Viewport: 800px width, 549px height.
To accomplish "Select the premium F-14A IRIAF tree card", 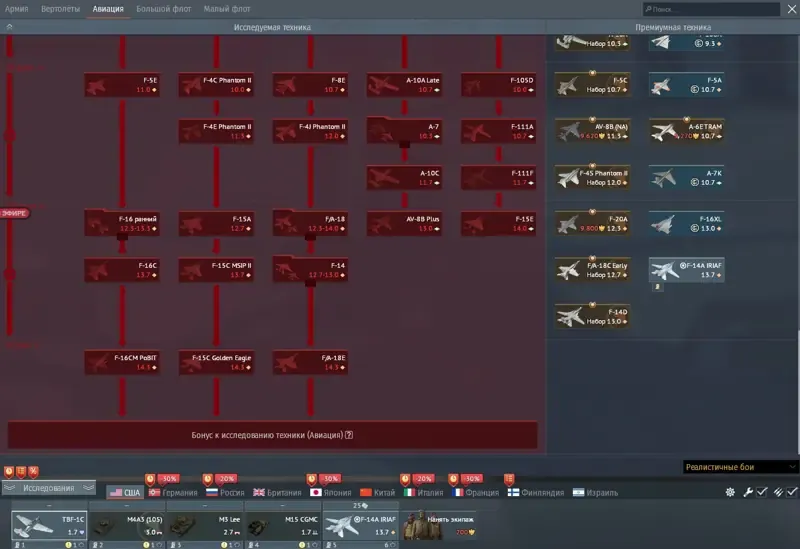I will click(686, 270).
